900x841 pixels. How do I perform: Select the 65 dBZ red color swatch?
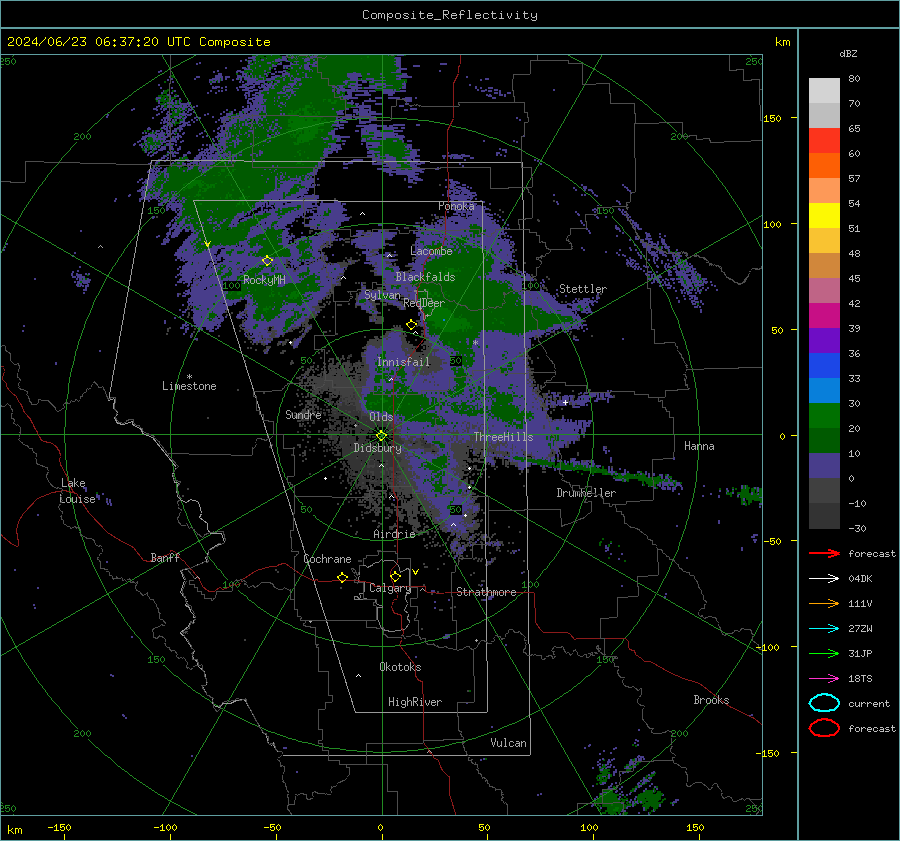coord(824,140)
